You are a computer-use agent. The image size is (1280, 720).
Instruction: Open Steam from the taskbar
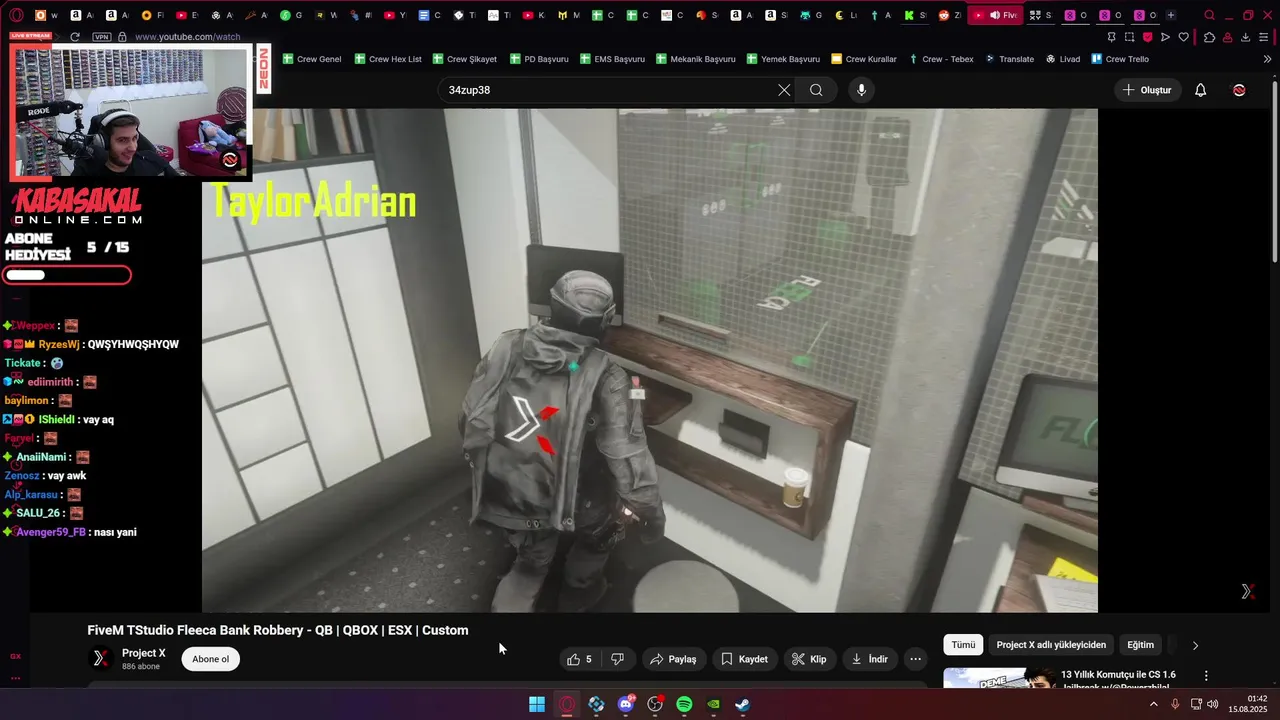click(x=743, y=704)
